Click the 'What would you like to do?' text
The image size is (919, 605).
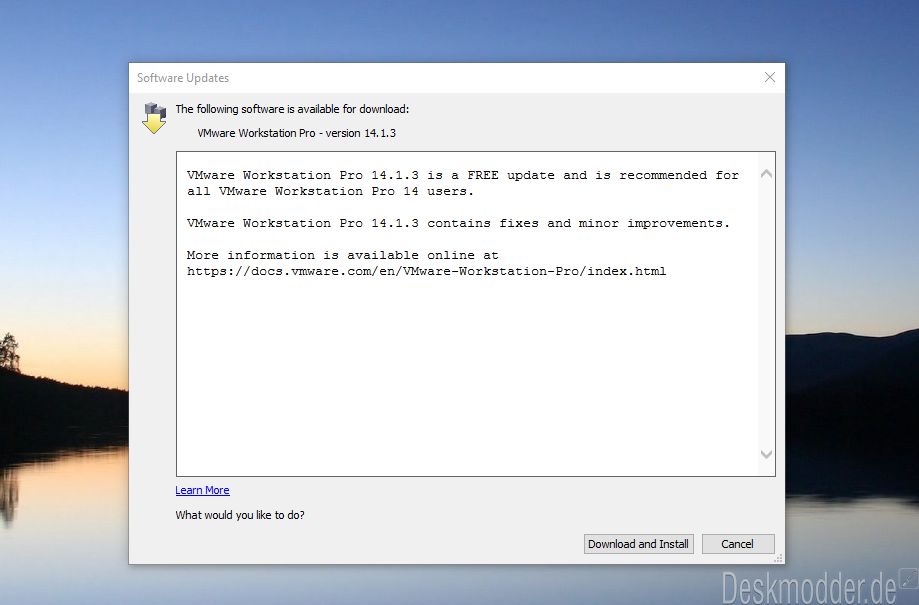click(x=240, y=515)
